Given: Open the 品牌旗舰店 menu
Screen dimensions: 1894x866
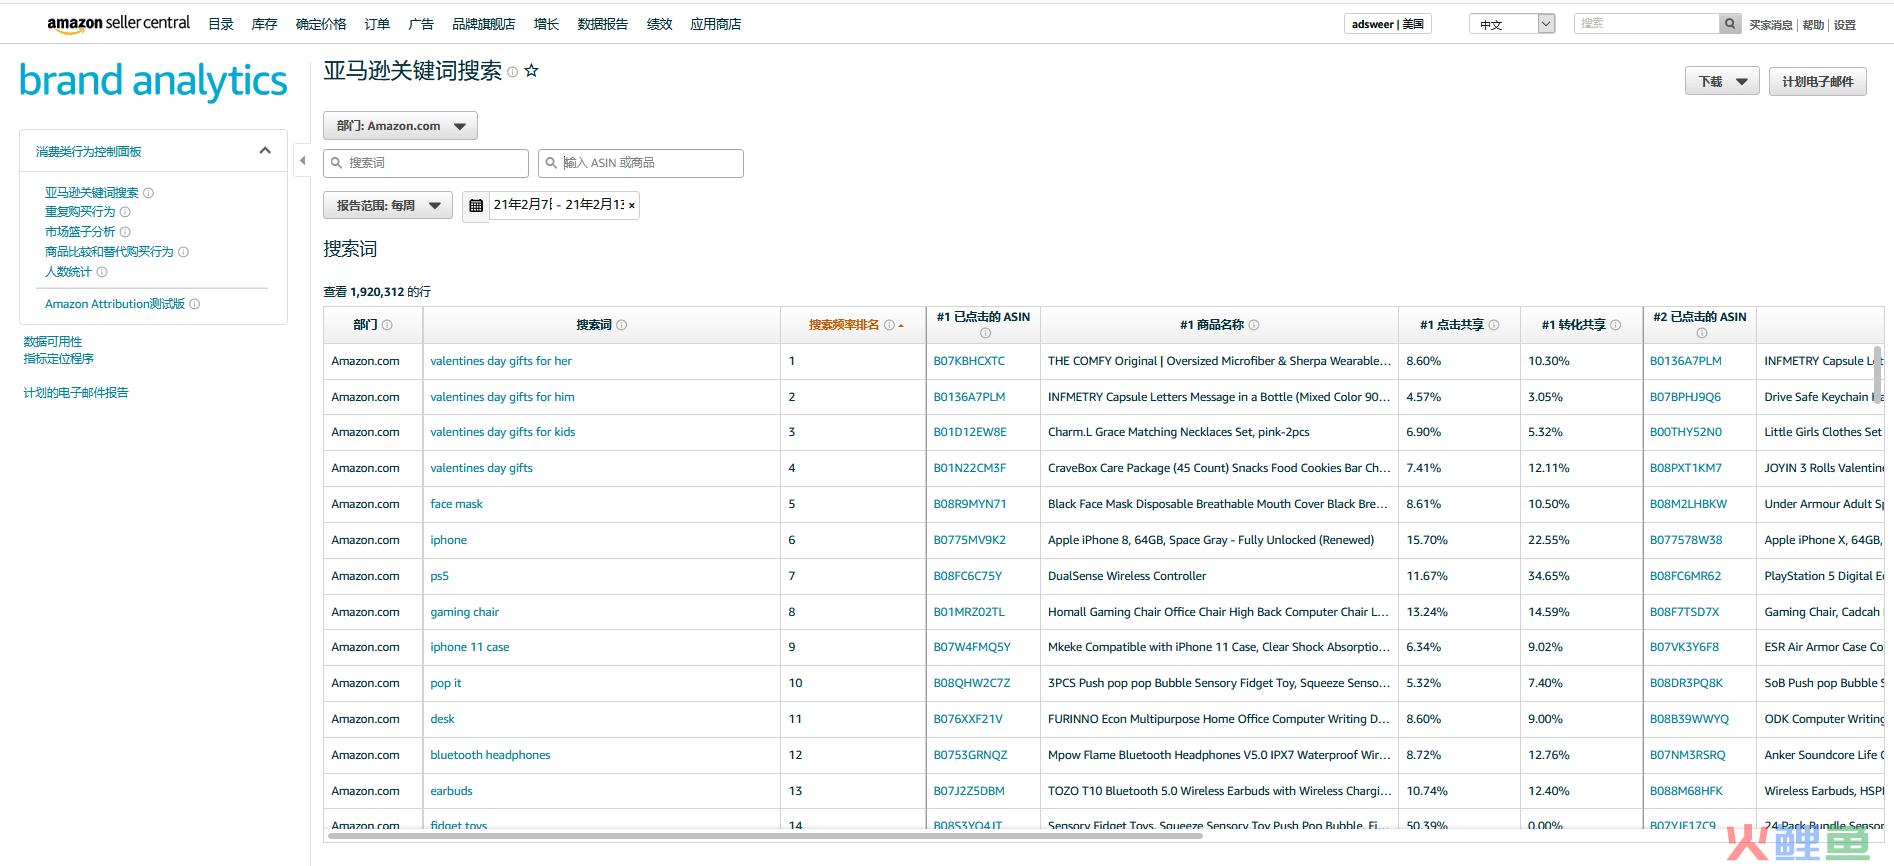Looking at the screenshot, I should (x=484, y=24).
